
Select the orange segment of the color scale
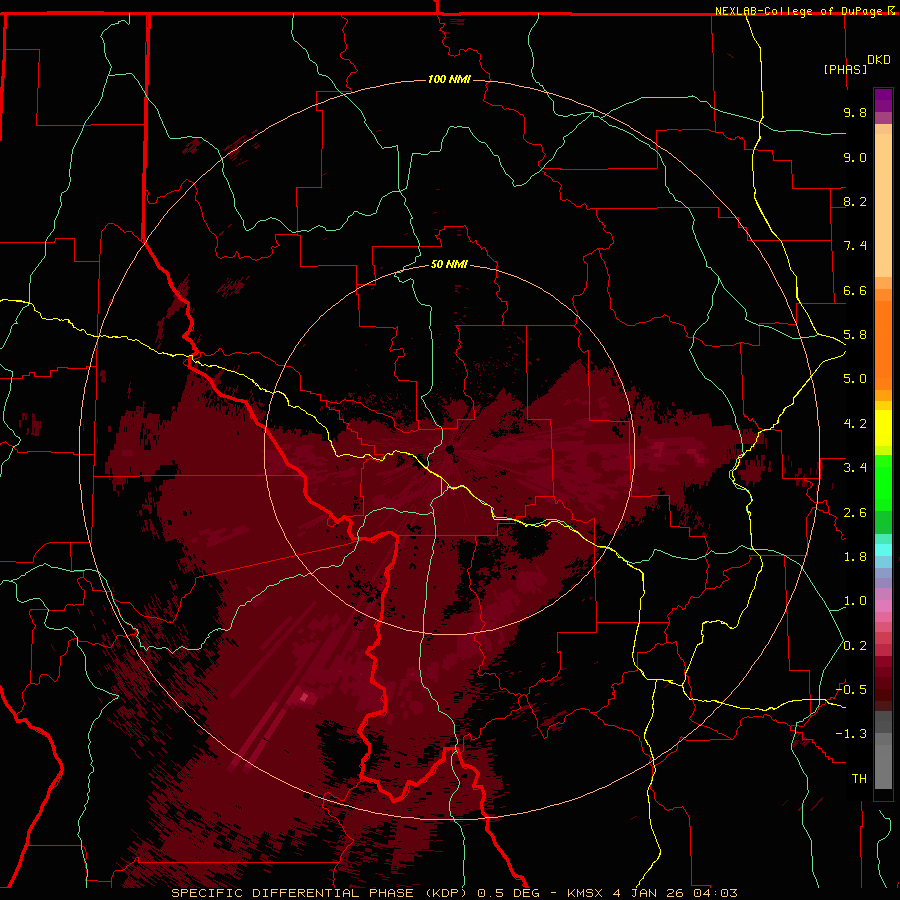[883, 345]
